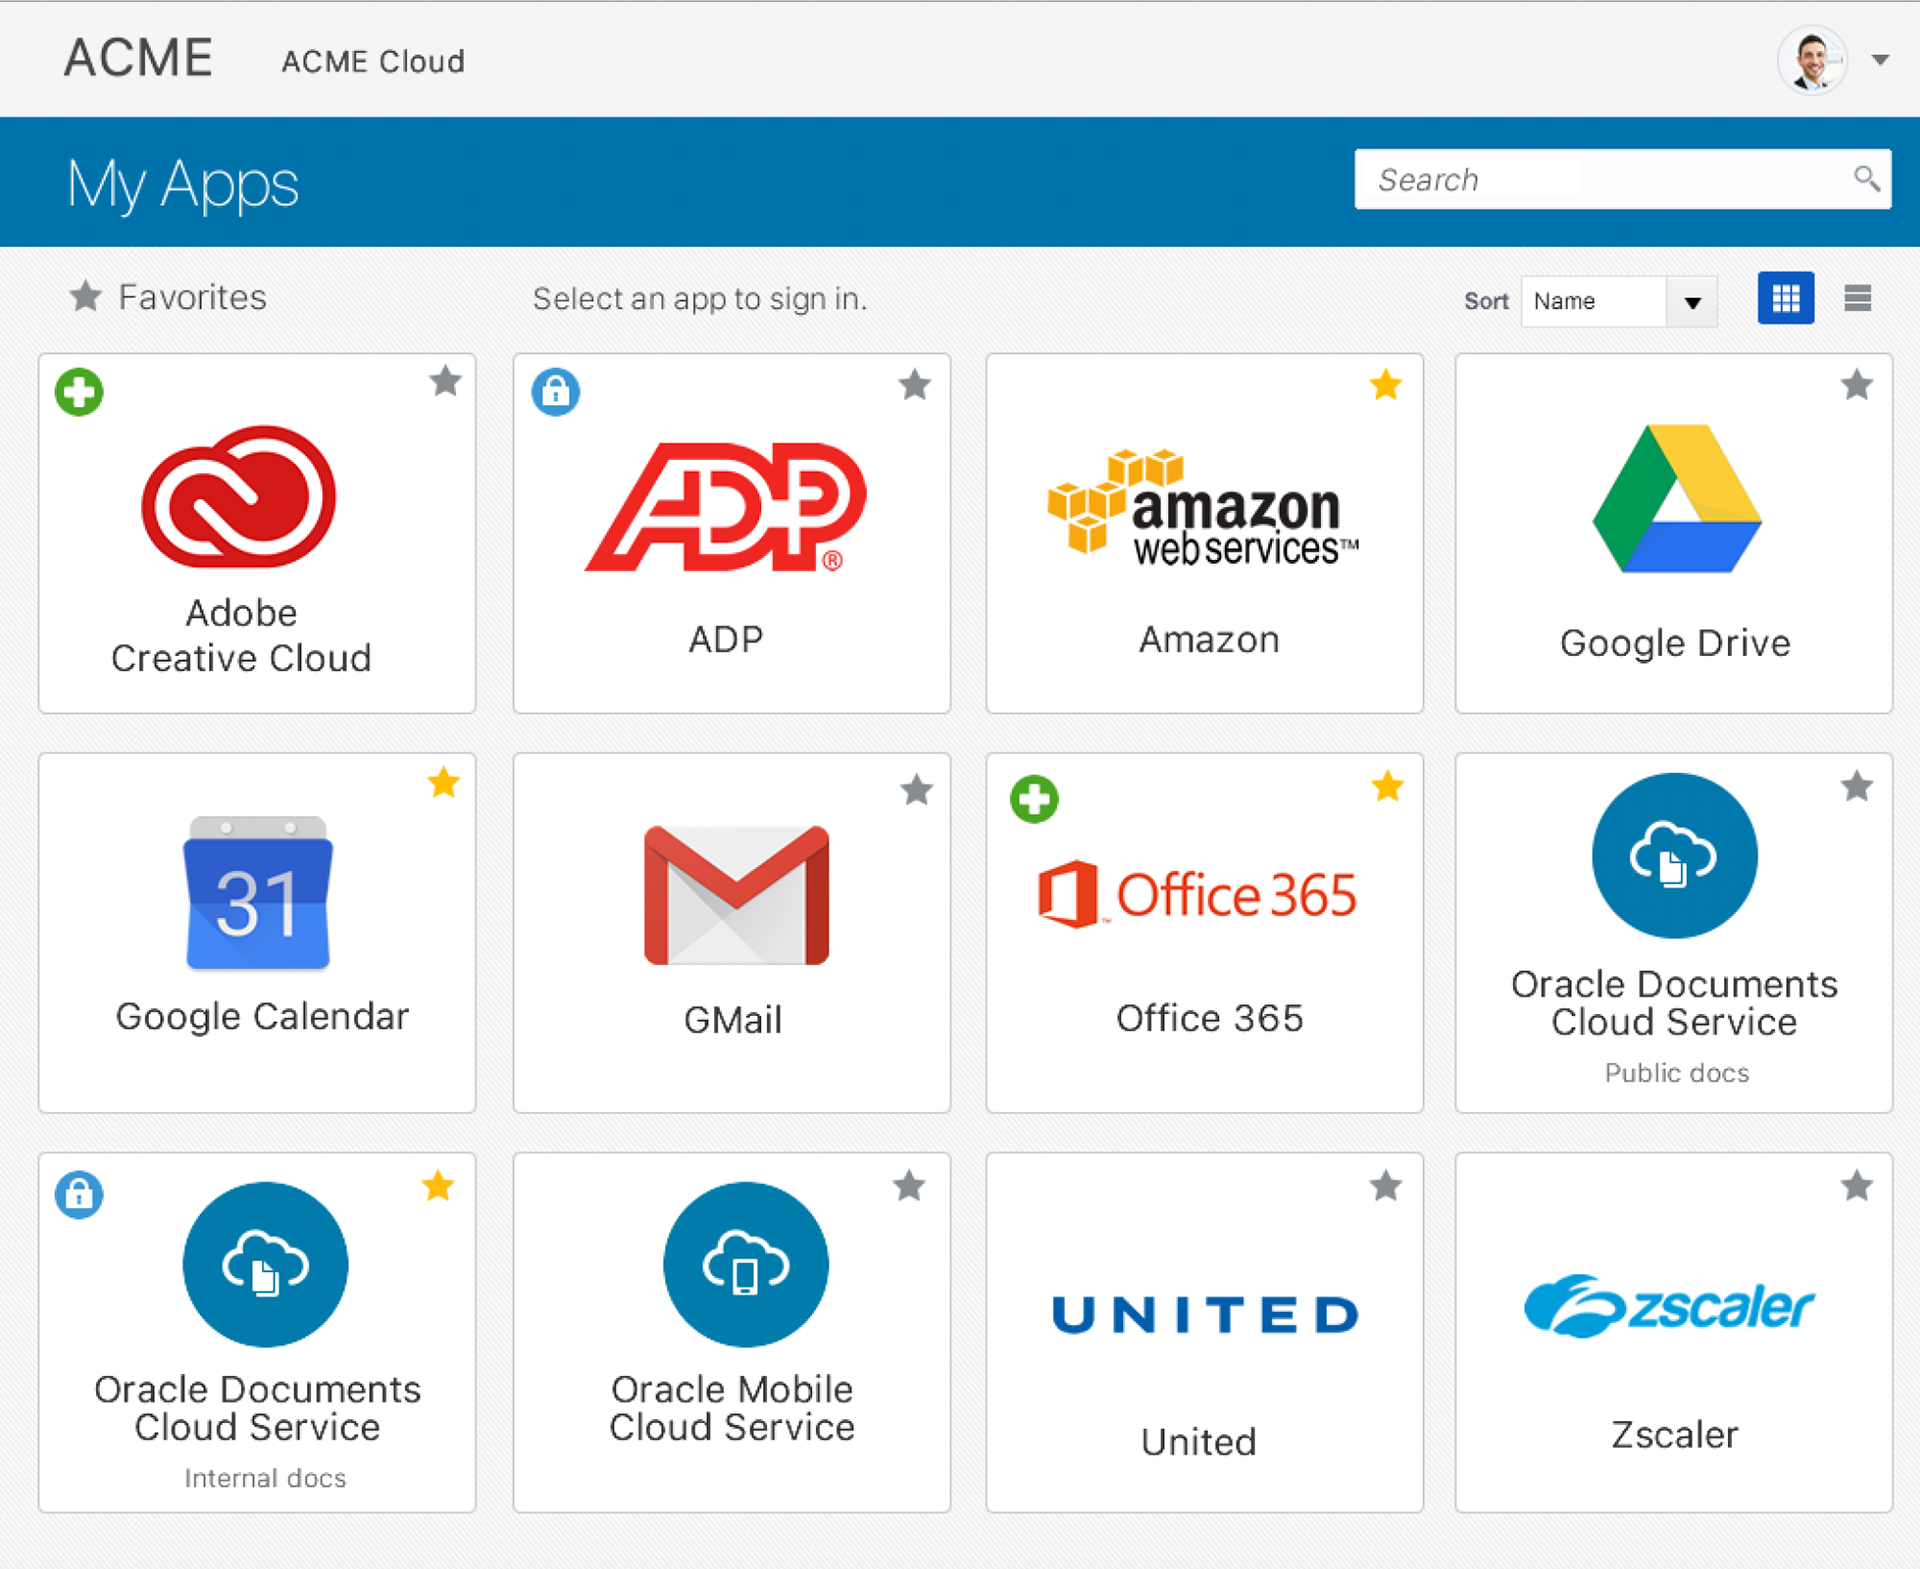Unfavorite Google Calendar gold star
This screenshot has height=1569, width=1920.
tap(444, 783)
